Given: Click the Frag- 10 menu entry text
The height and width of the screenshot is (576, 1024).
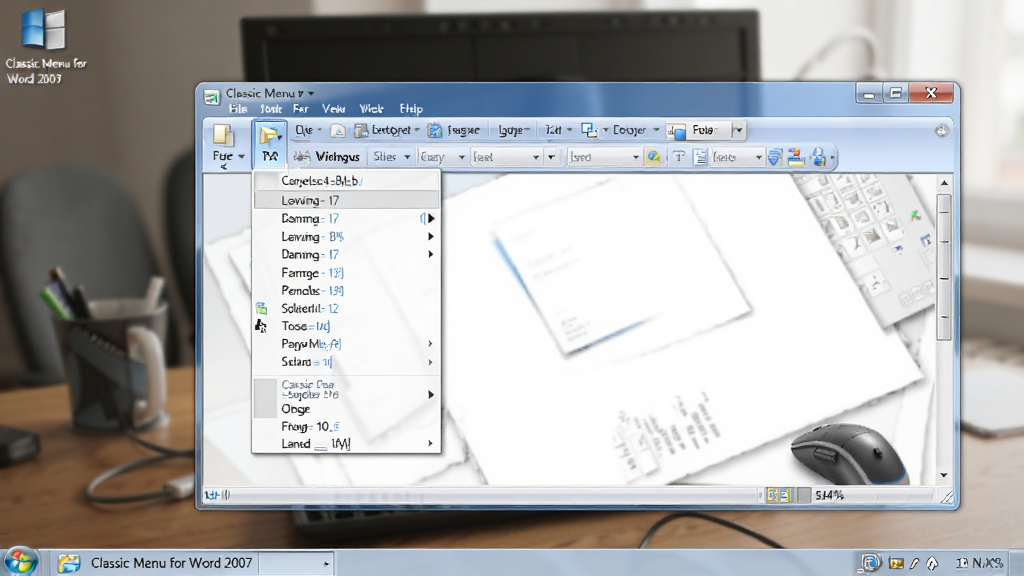Looking at the screenshot, I should 310,426.
